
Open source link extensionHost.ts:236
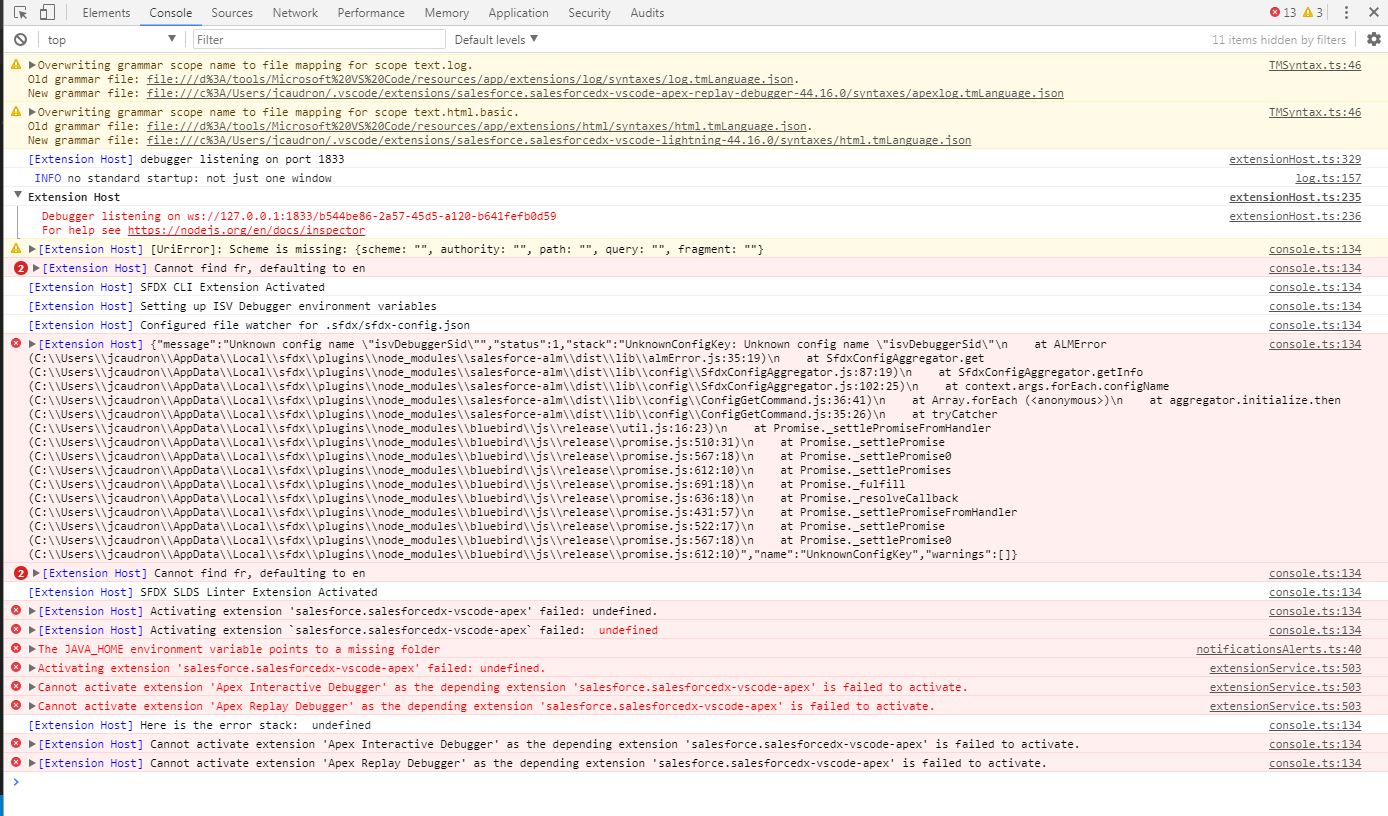click(1295, 216)
